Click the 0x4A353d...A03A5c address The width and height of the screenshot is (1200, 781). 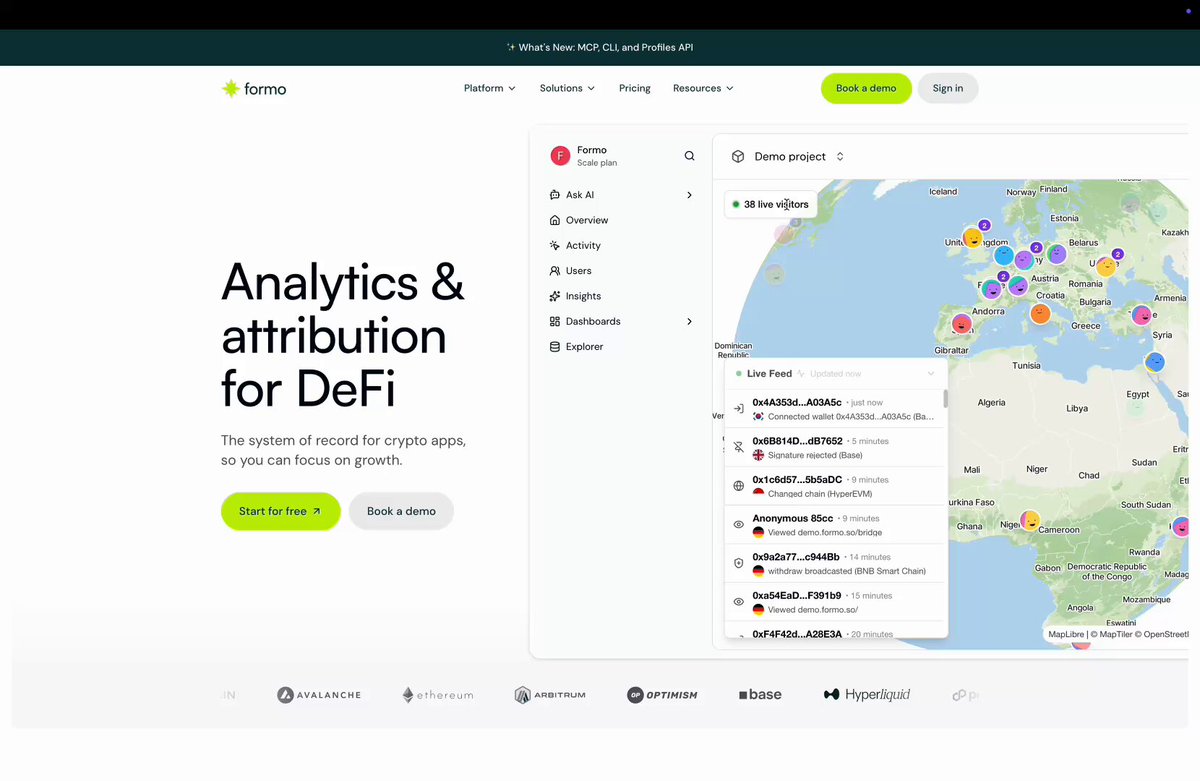[x=797, y=402]
